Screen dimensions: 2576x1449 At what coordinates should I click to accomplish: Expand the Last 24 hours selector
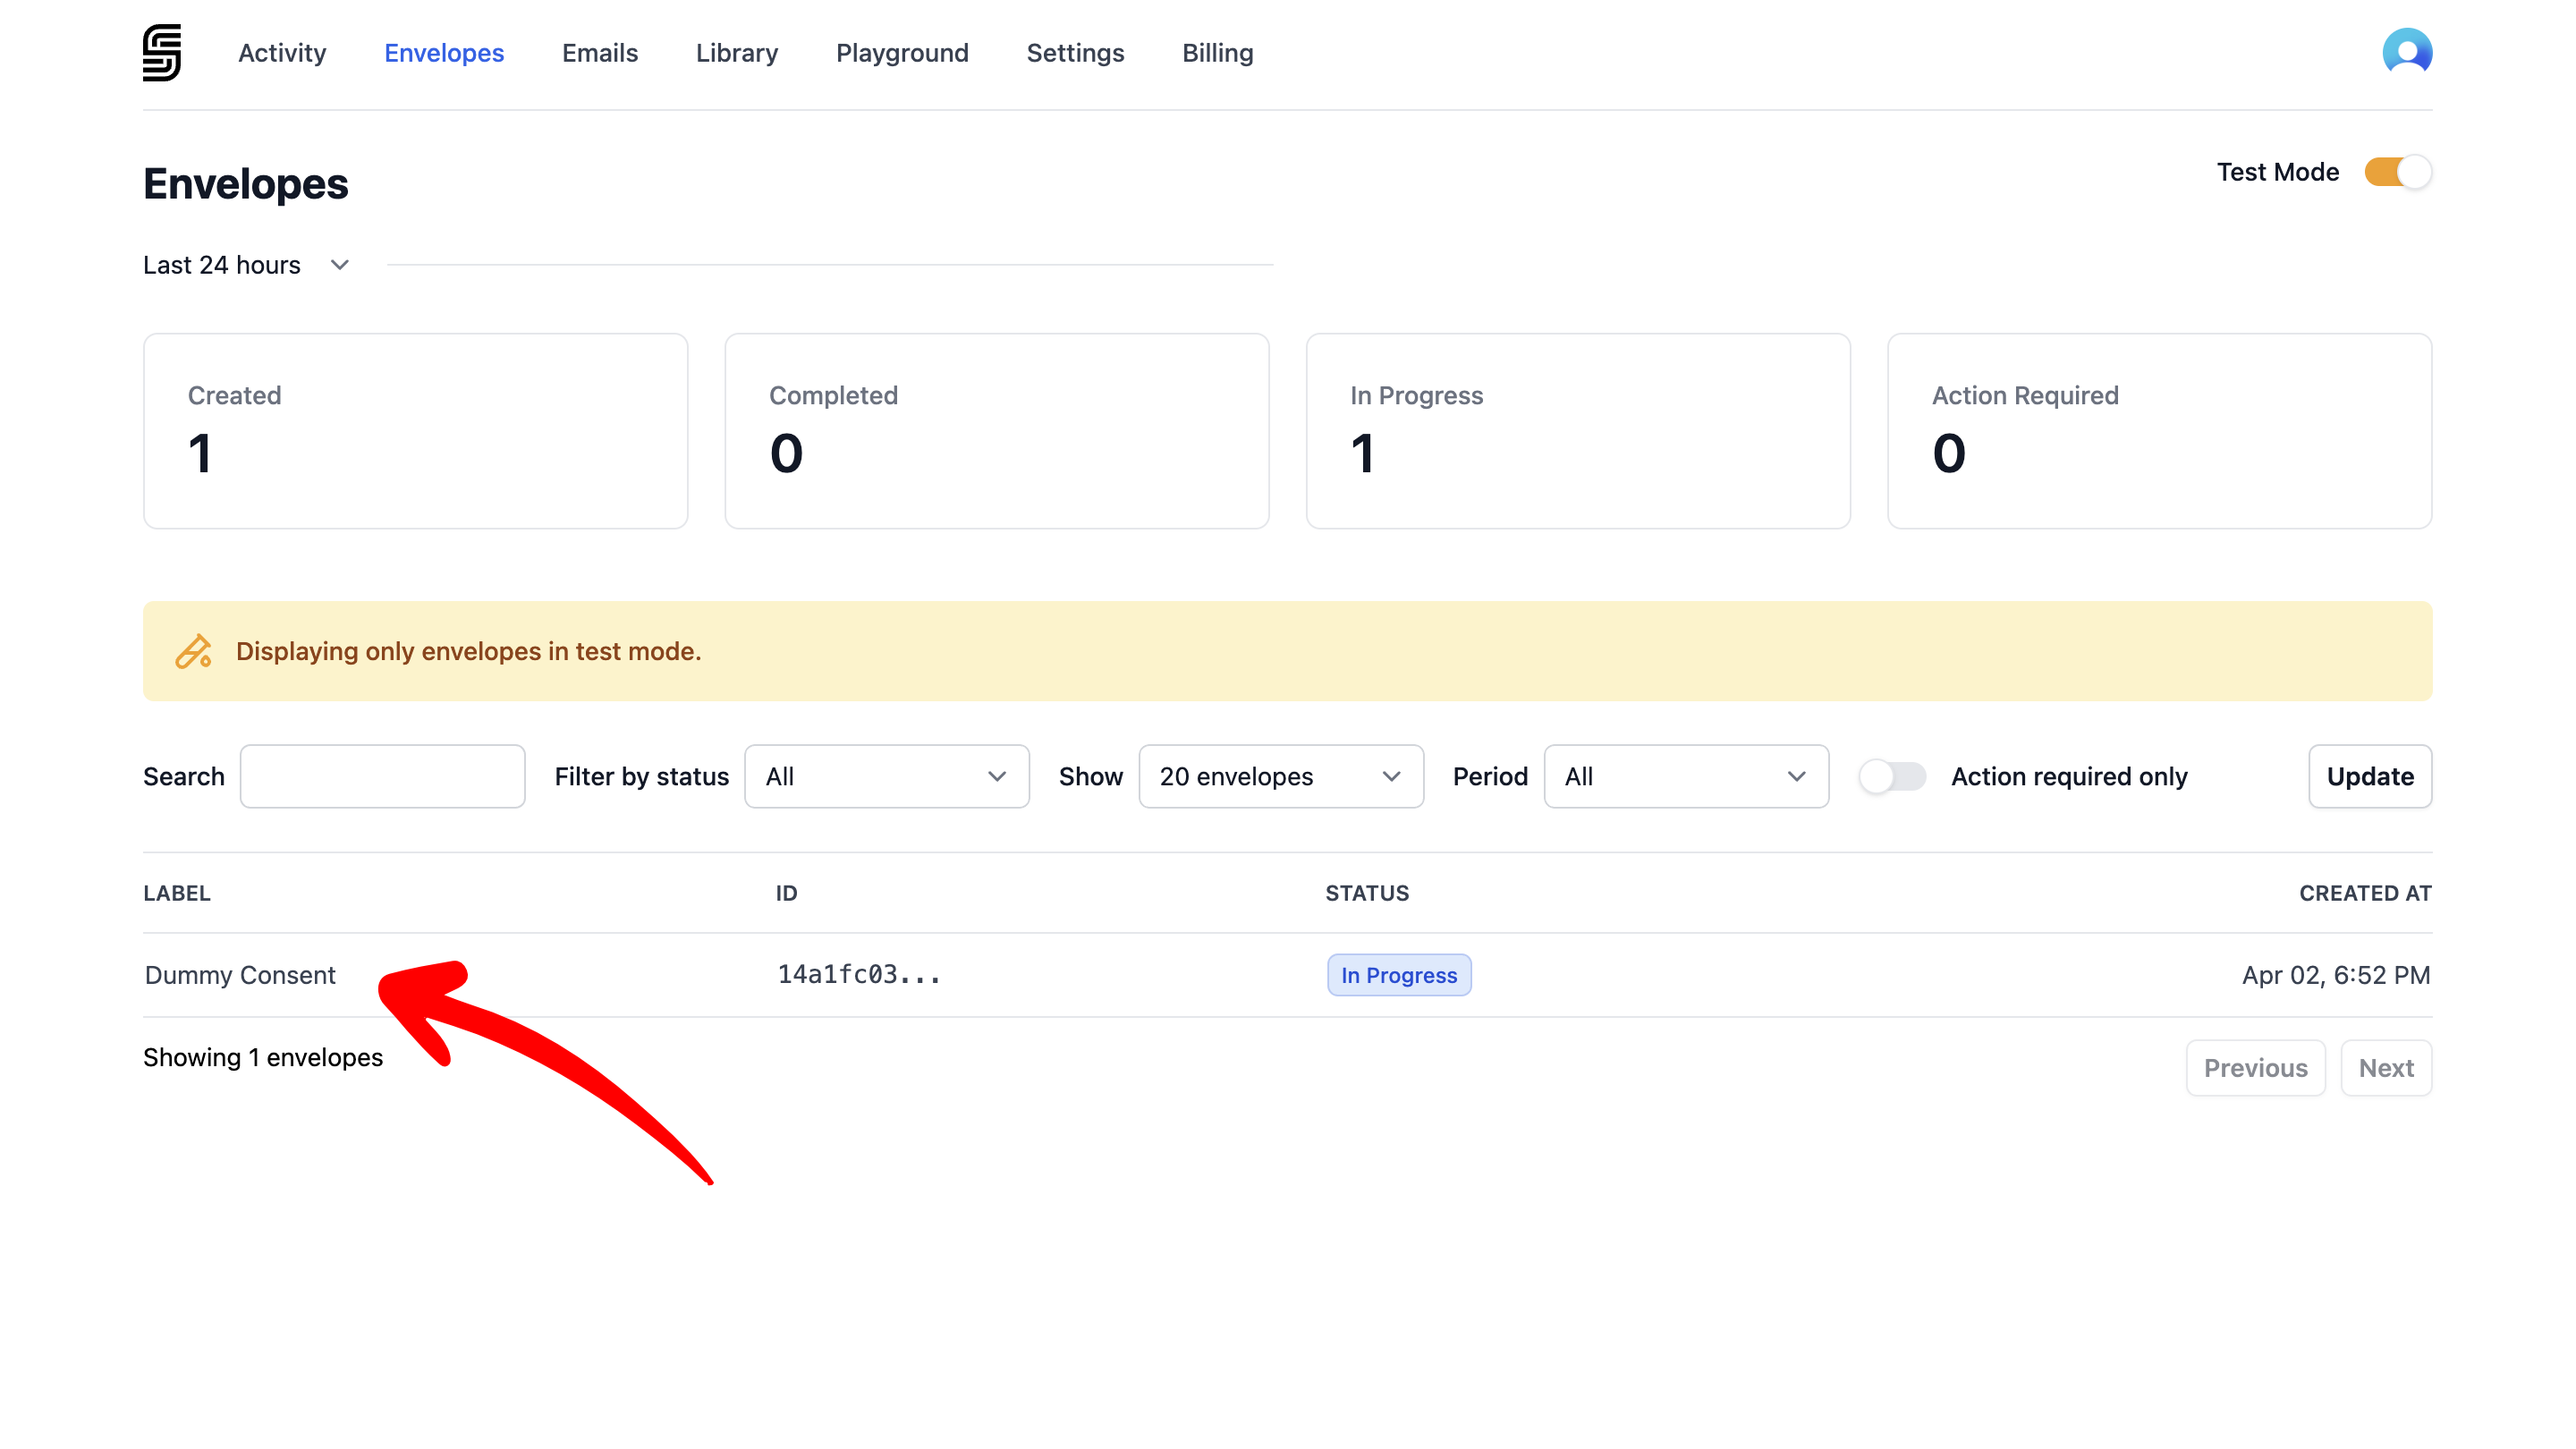pyautogui.click(x=222, y=265)
